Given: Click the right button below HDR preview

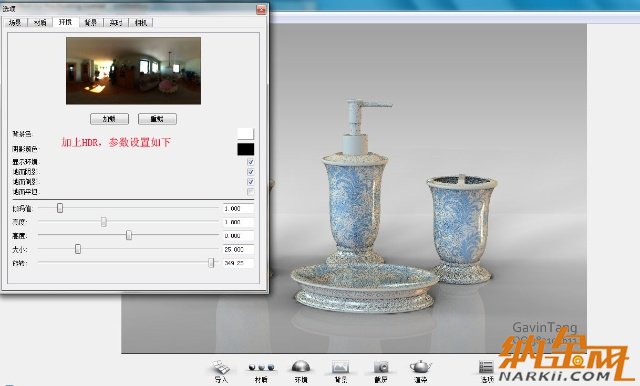Looking at the screenshot, I should click(x=157, y=119).
